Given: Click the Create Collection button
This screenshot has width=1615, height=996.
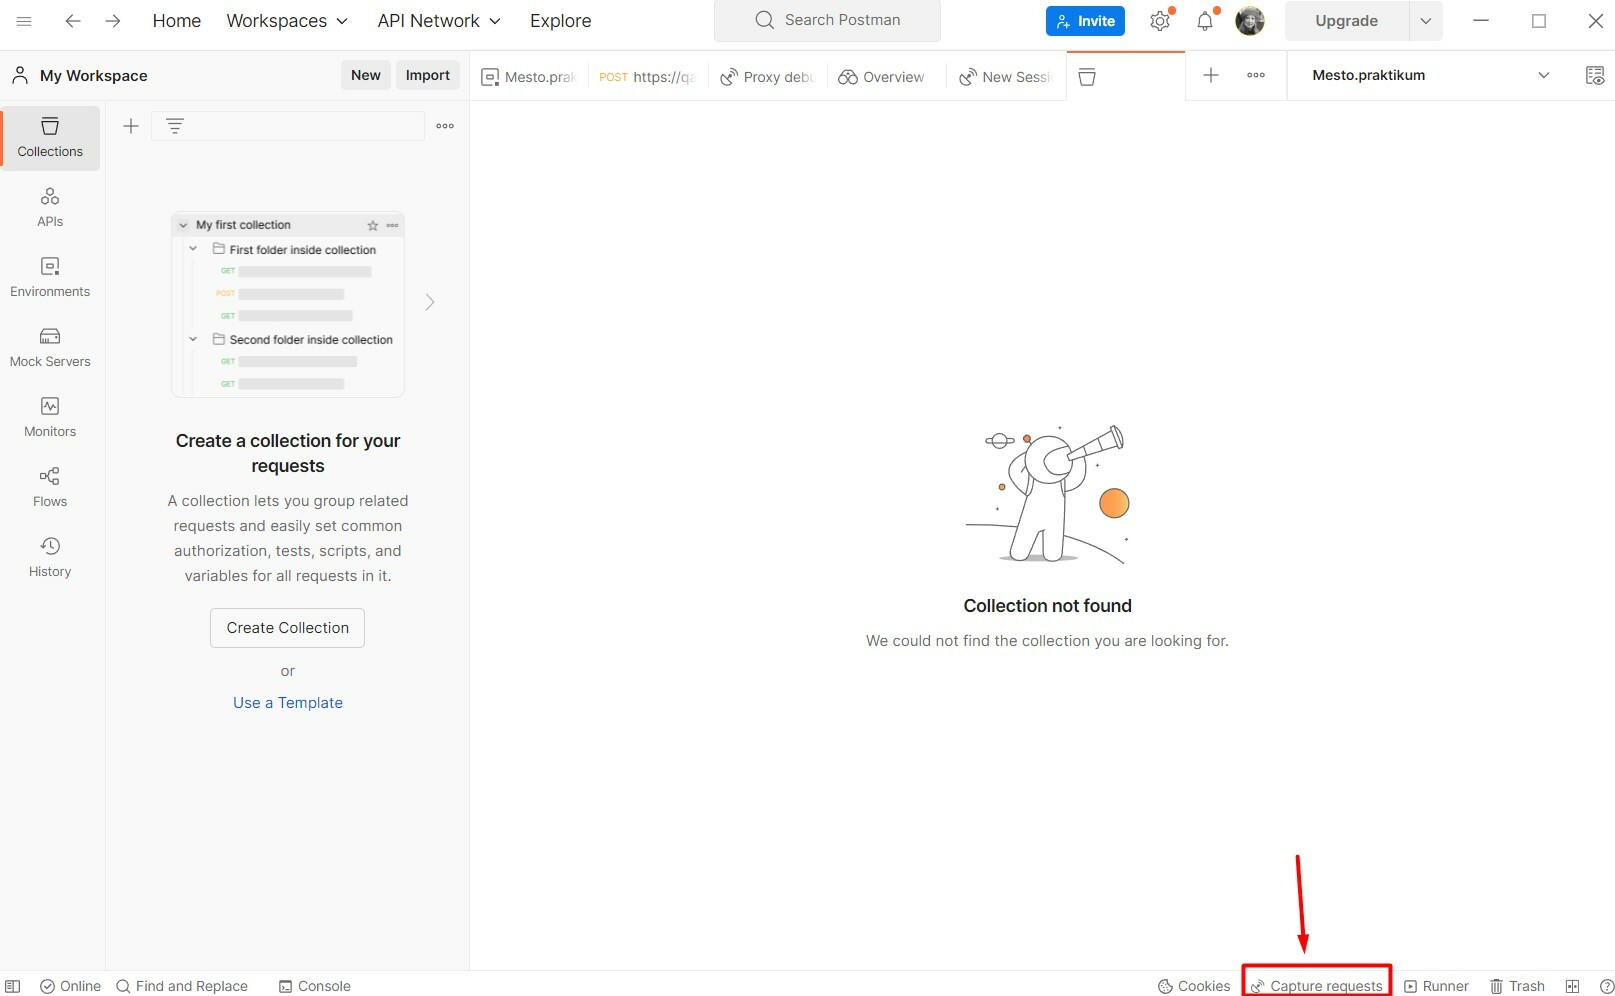Looking at the screenshot, I should [x=288, y=628].
